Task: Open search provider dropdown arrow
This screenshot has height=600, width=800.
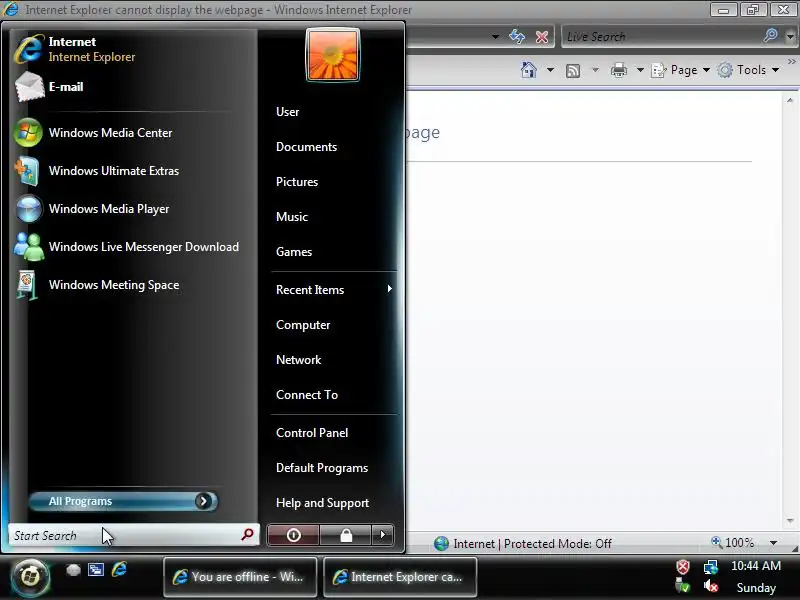Action: point(790,37)
